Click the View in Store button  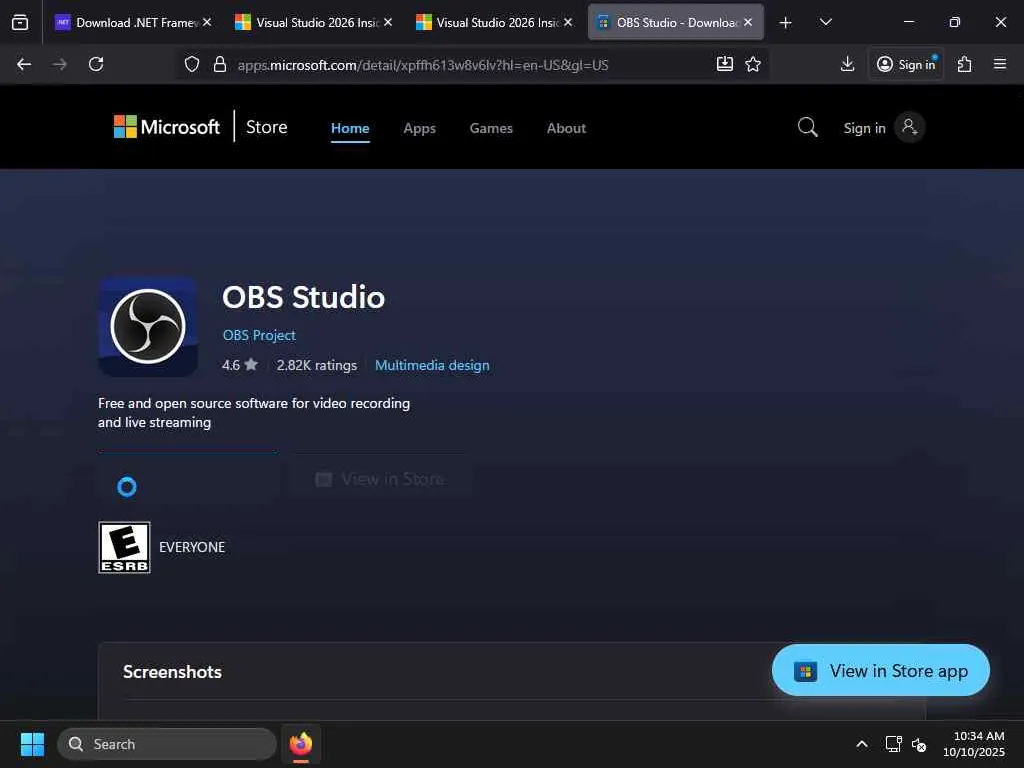pos(381,479)
